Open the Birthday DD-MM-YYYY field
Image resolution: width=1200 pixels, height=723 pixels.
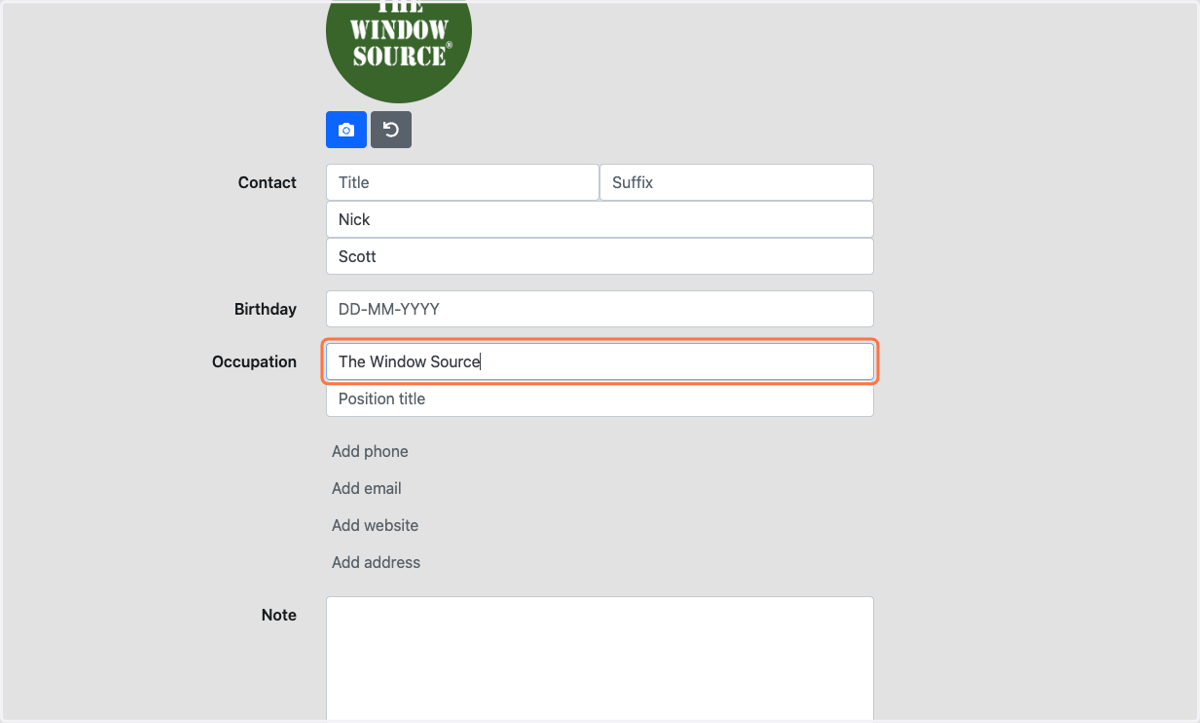(x=600, y=309)
